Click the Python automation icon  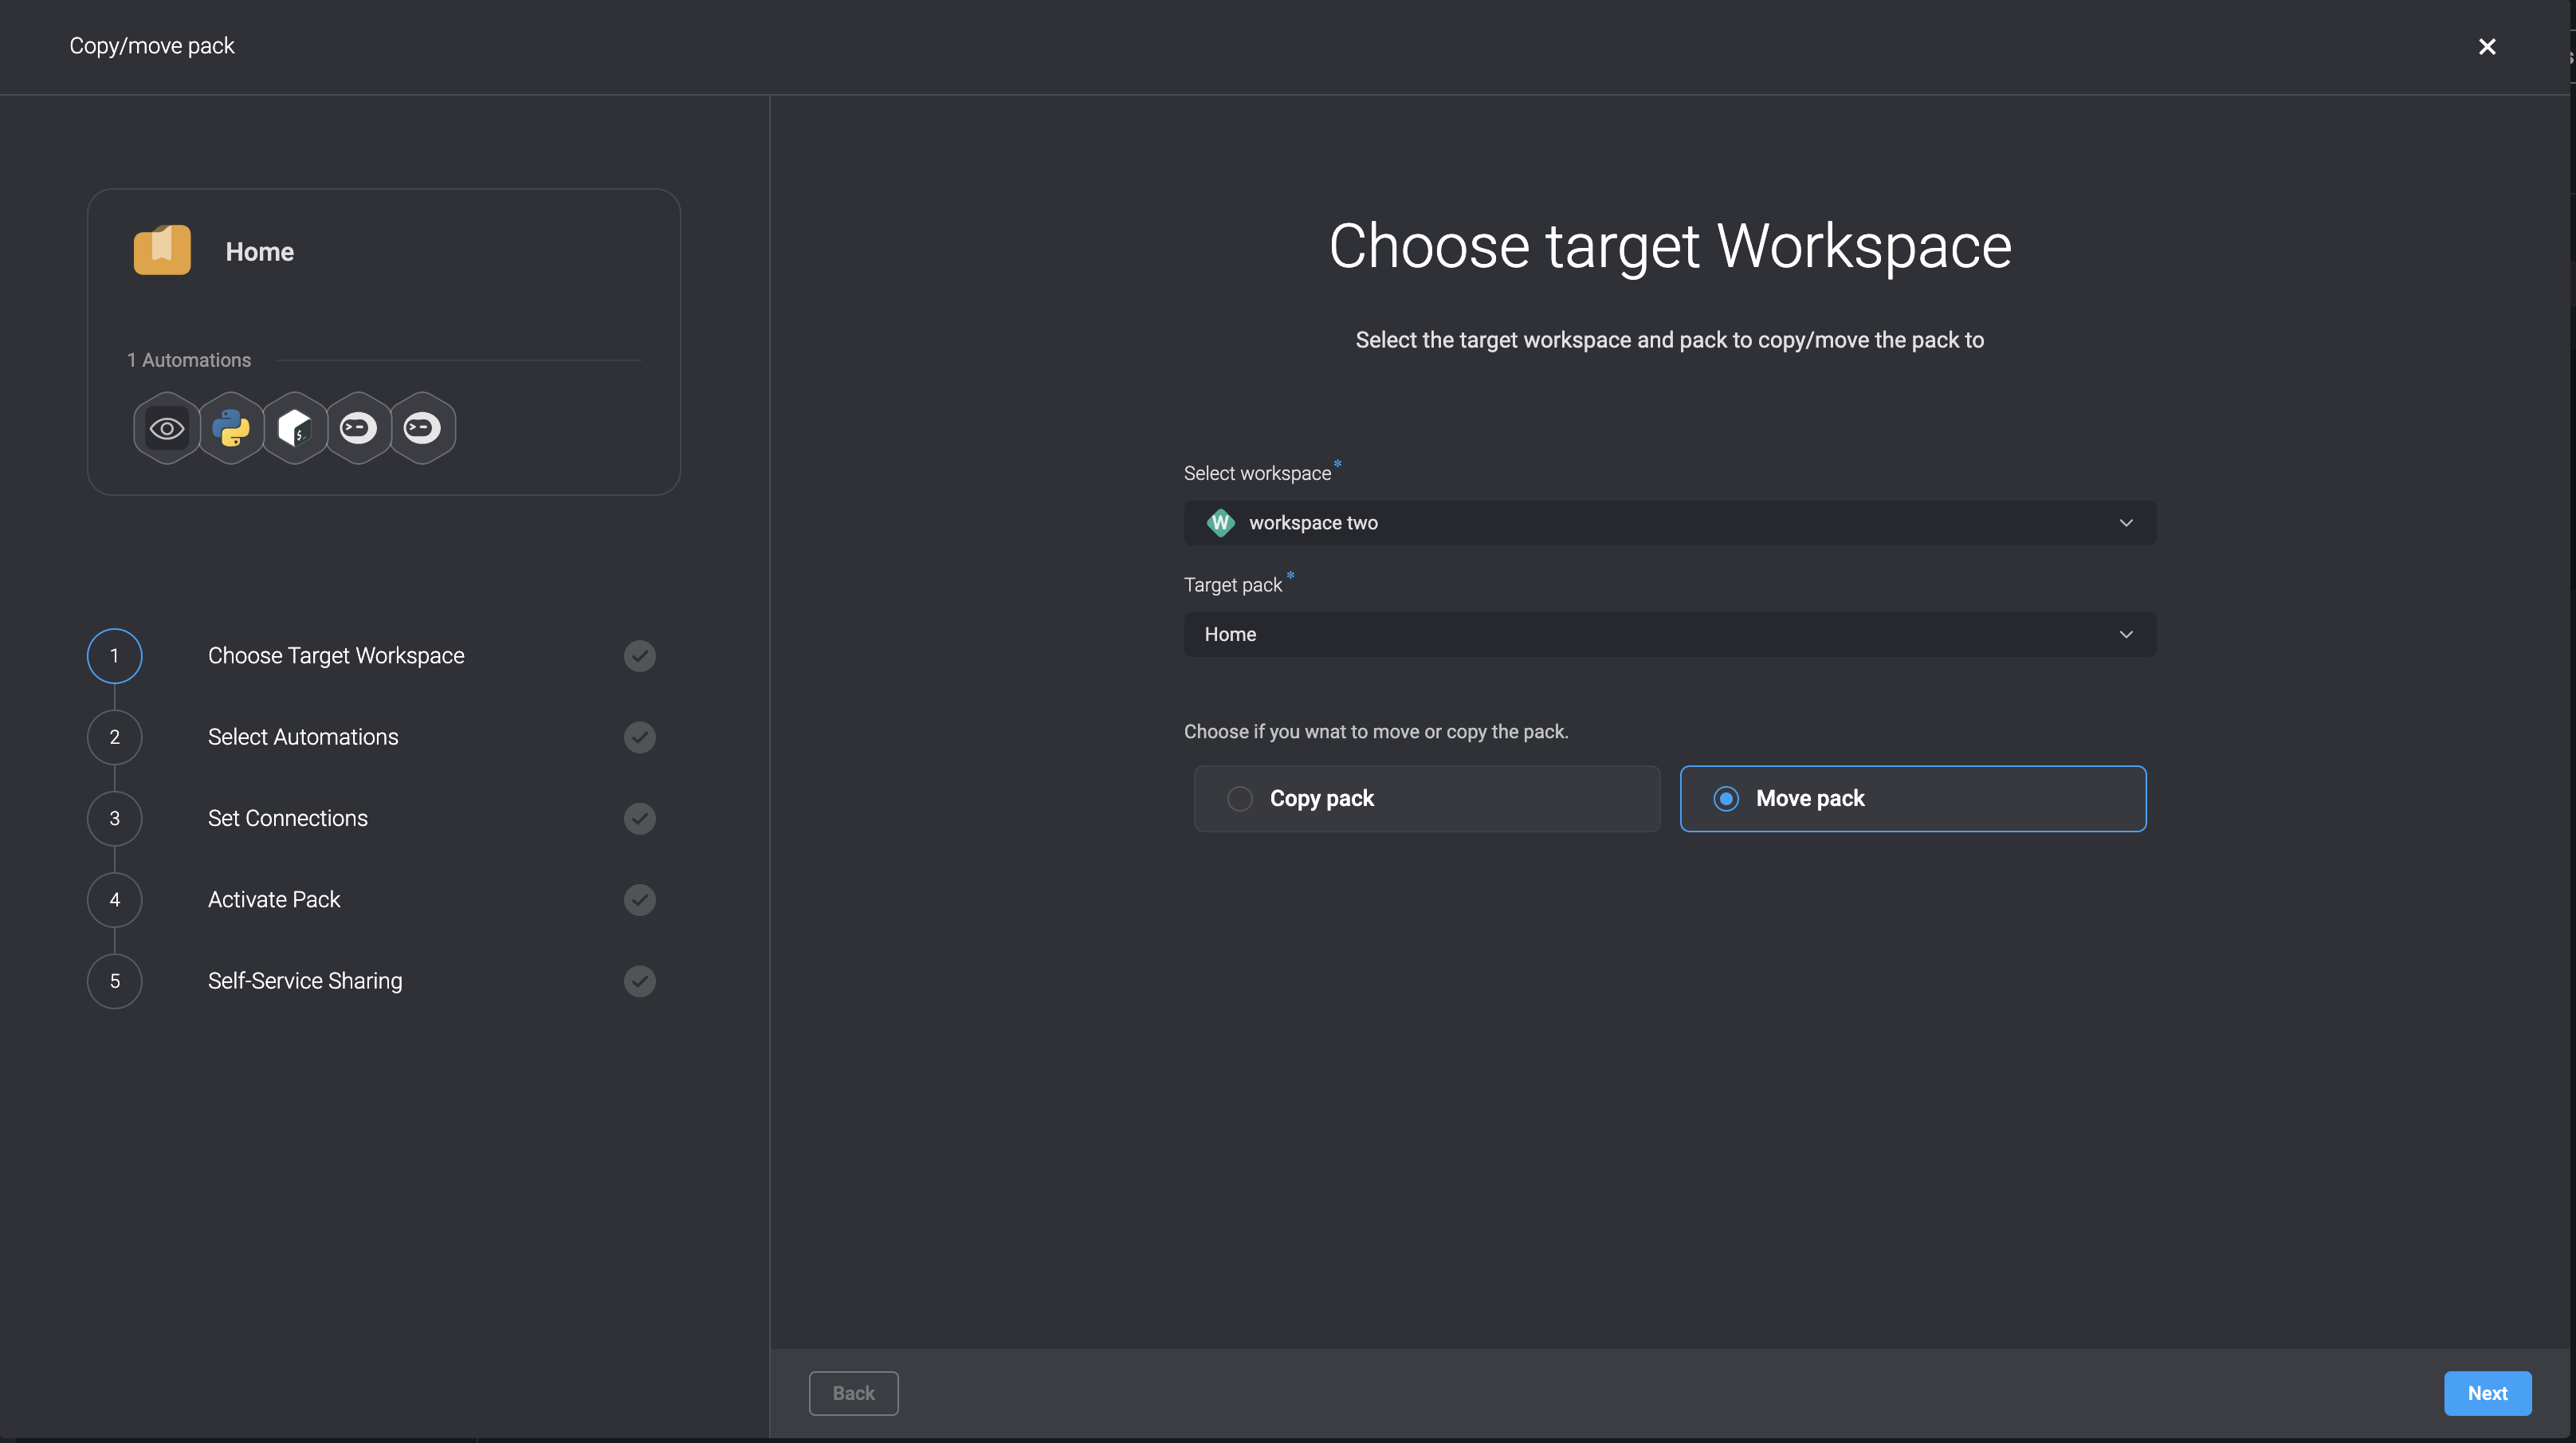point(231,428)
